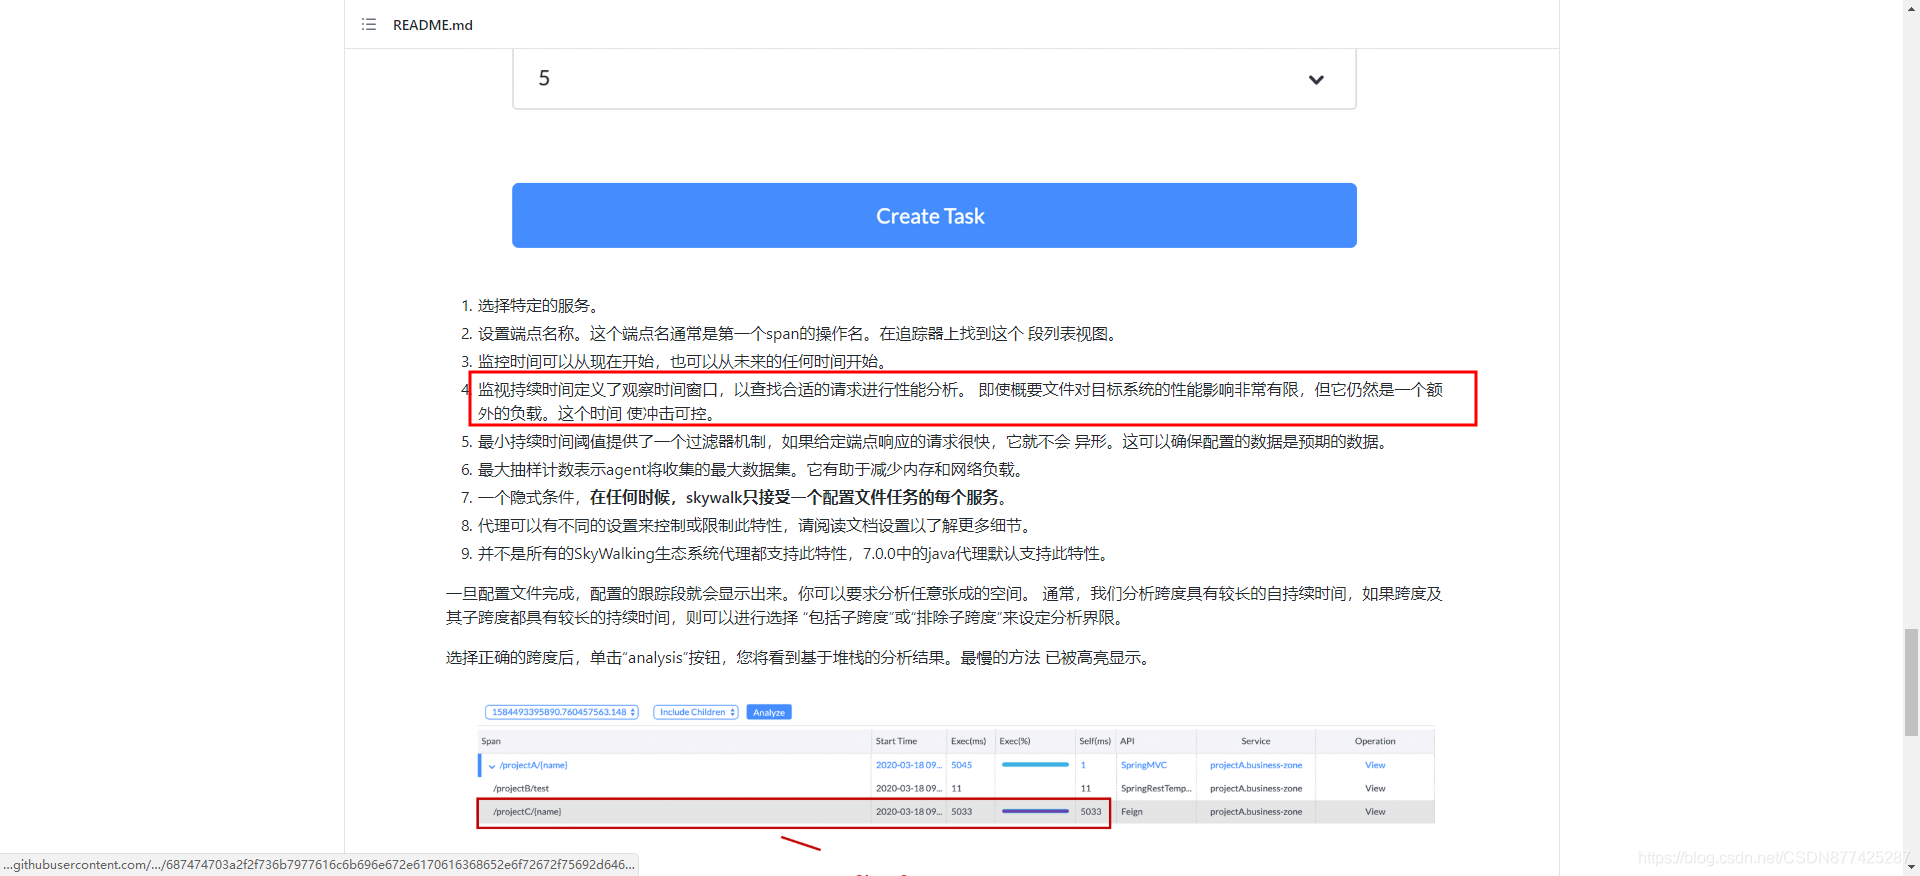Open the Include Children dropdown

pos(696,712)
